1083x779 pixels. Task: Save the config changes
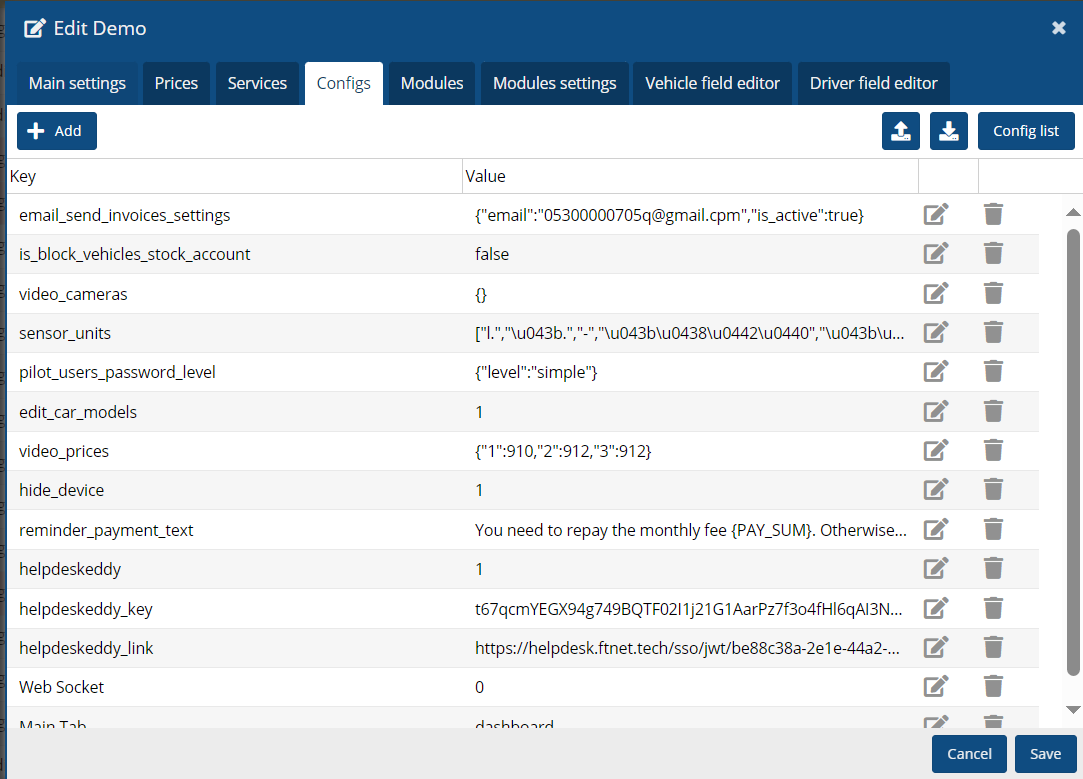point(1045,754)
